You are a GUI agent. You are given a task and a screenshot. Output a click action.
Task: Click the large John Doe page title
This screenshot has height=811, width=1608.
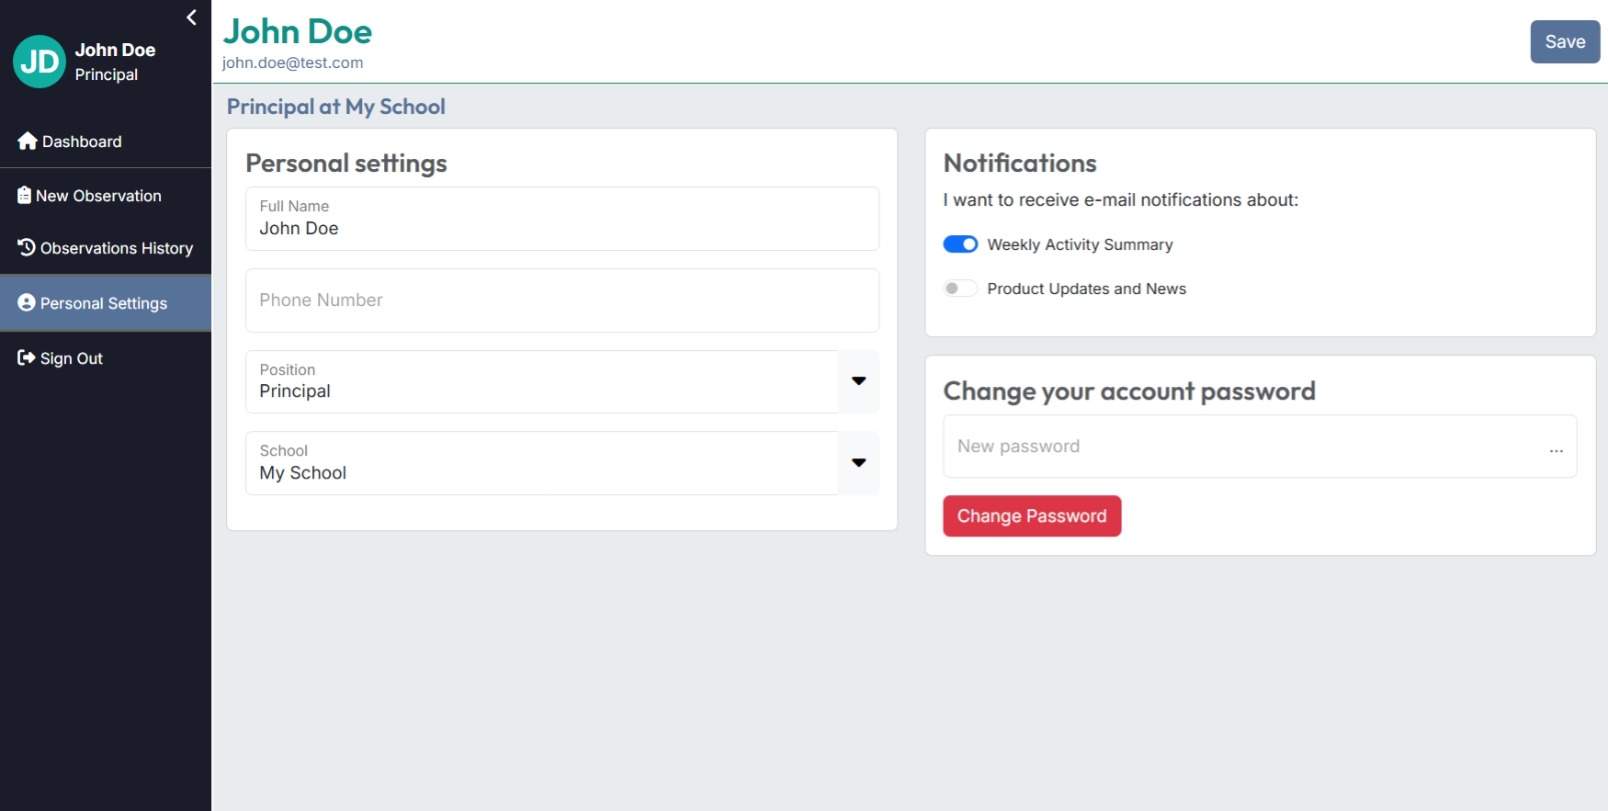tap(297, 31)
